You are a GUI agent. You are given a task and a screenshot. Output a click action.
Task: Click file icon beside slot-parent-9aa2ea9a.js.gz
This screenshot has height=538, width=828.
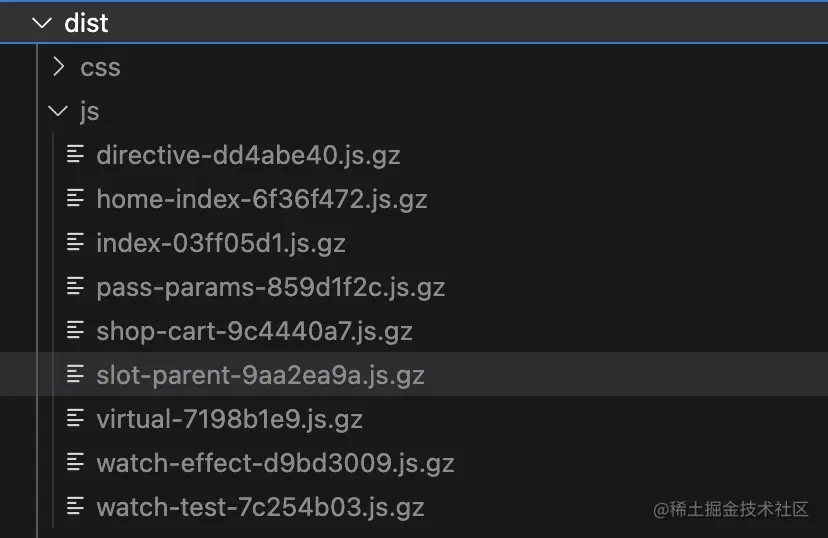point(75,374)
